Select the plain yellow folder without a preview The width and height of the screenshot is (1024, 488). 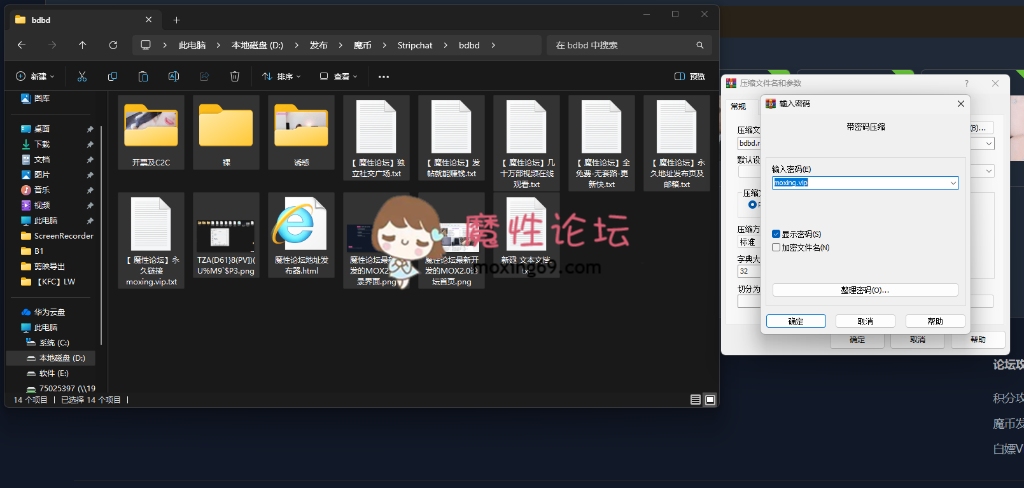click(x=226, y=133)
